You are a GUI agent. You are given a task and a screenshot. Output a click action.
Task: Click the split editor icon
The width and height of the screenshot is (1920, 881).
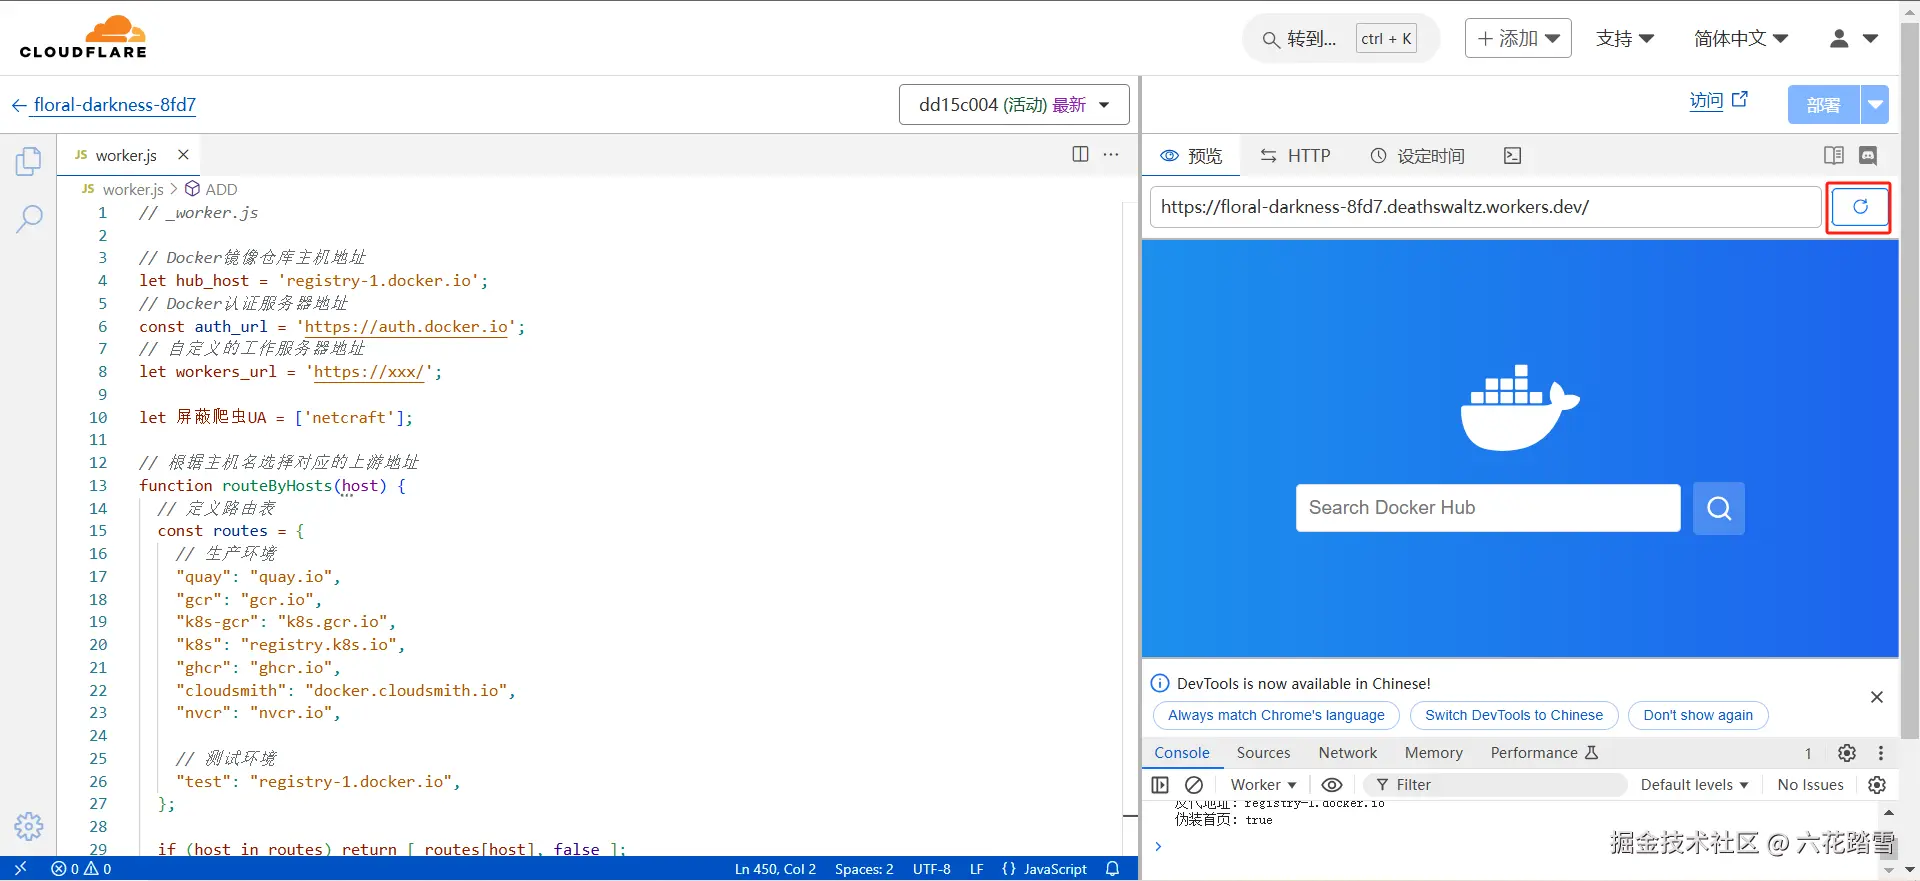point(1080,154)
